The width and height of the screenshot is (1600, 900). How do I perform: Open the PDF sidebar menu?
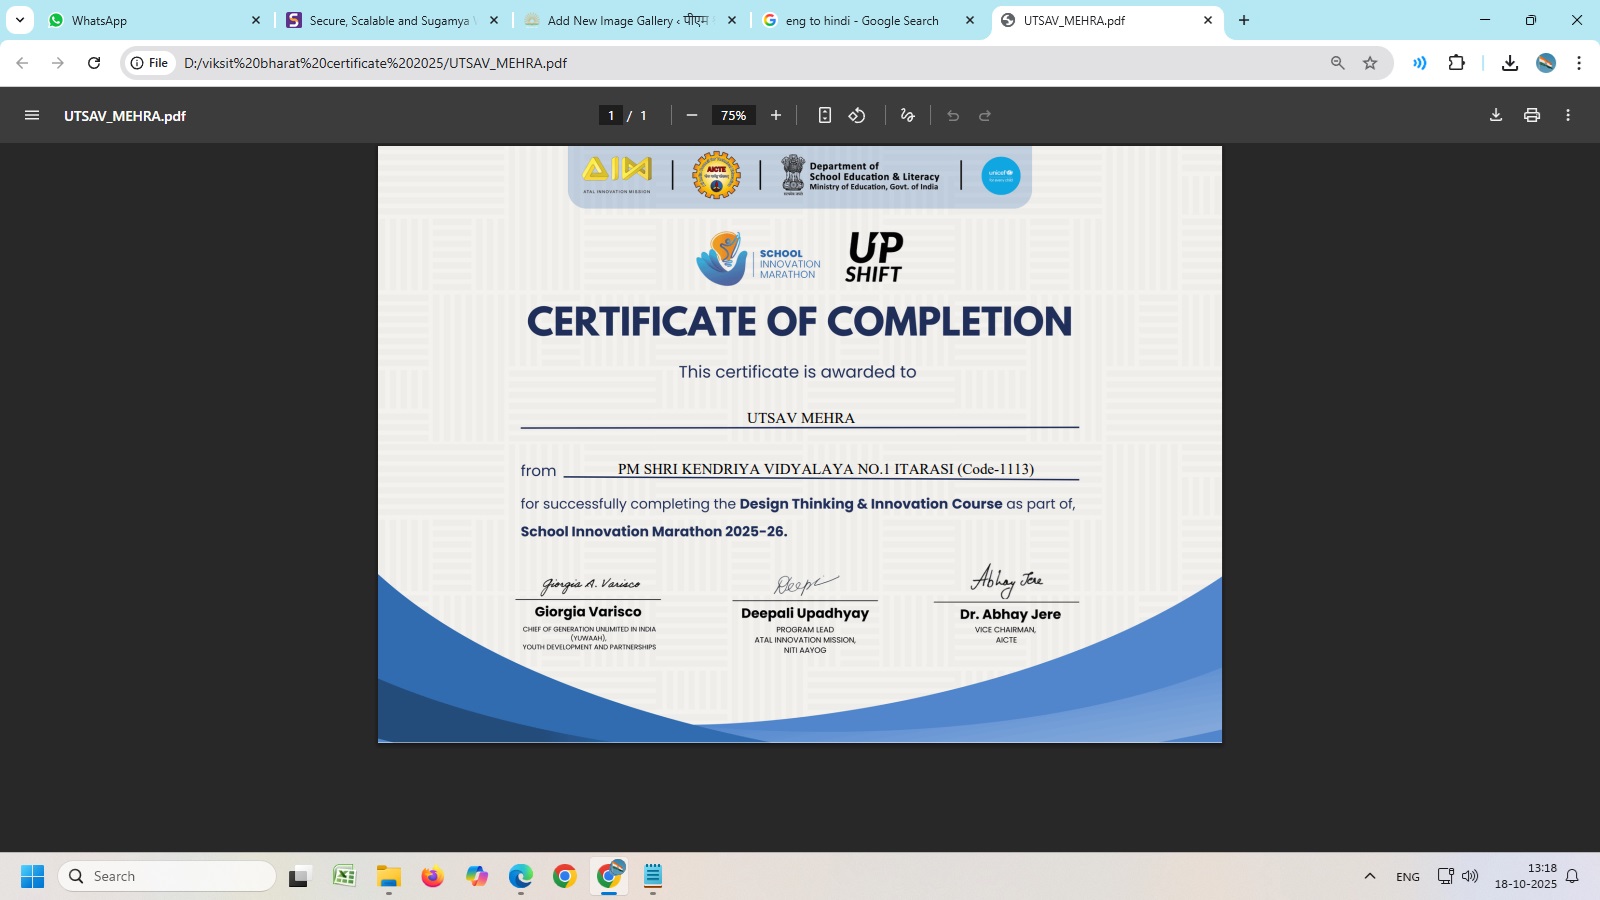(x=32, y=115)
